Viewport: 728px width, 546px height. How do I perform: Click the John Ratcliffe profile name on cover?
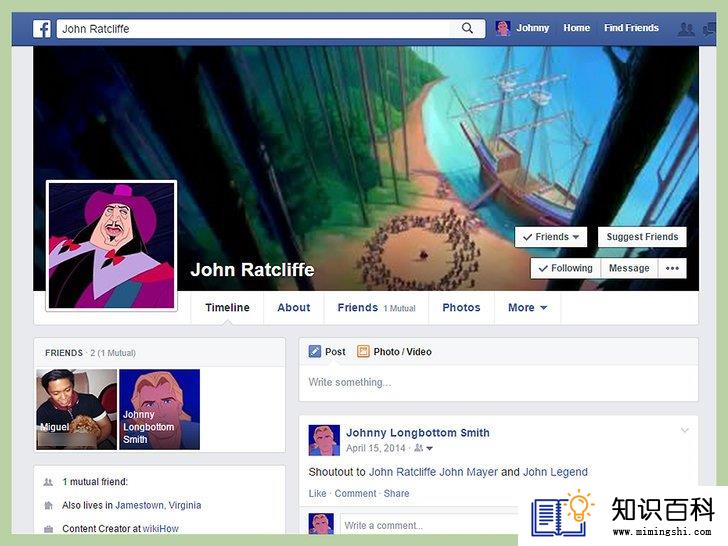[252, 270]
